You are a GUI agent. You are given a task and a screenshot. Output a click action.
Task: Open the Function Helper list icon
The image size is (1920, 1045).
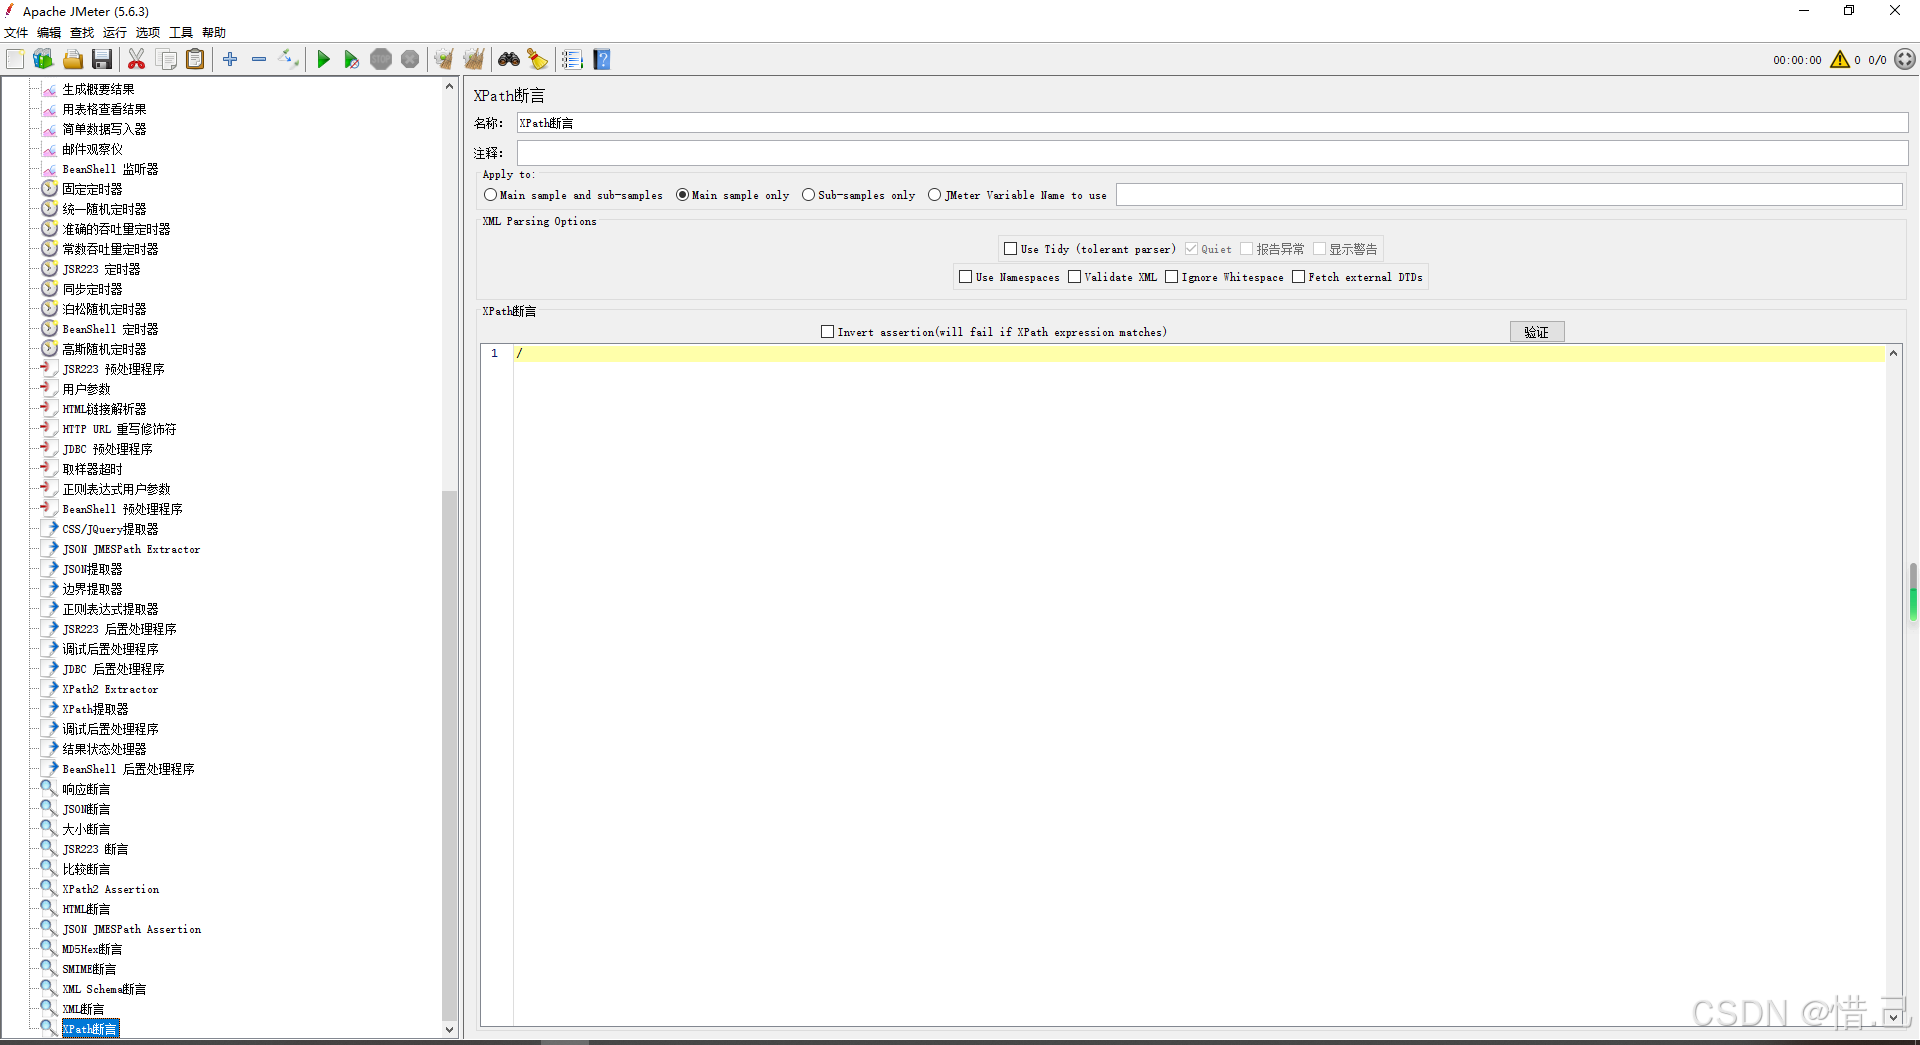coord(572,60)
